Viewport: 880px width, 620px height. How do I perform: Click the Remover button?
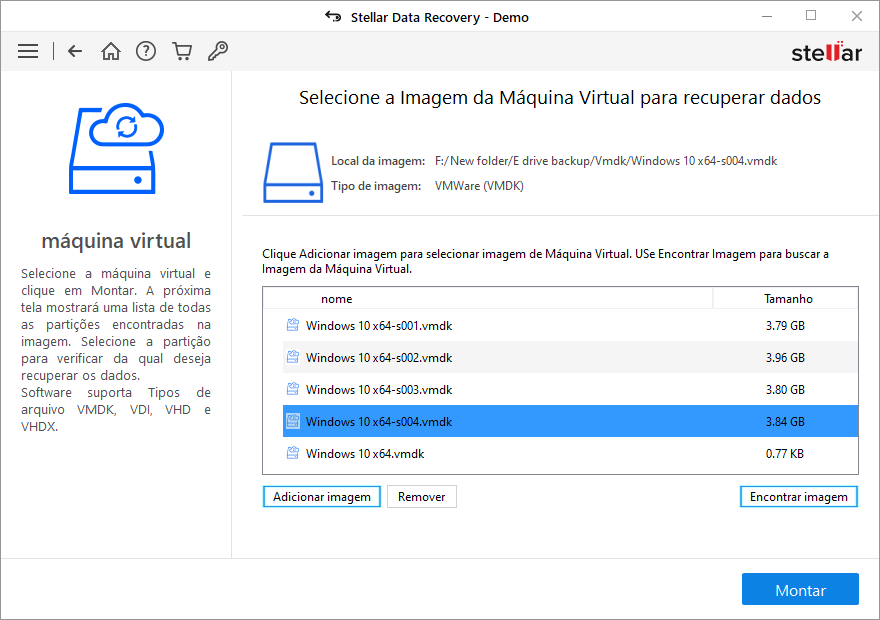coord(421,497)
